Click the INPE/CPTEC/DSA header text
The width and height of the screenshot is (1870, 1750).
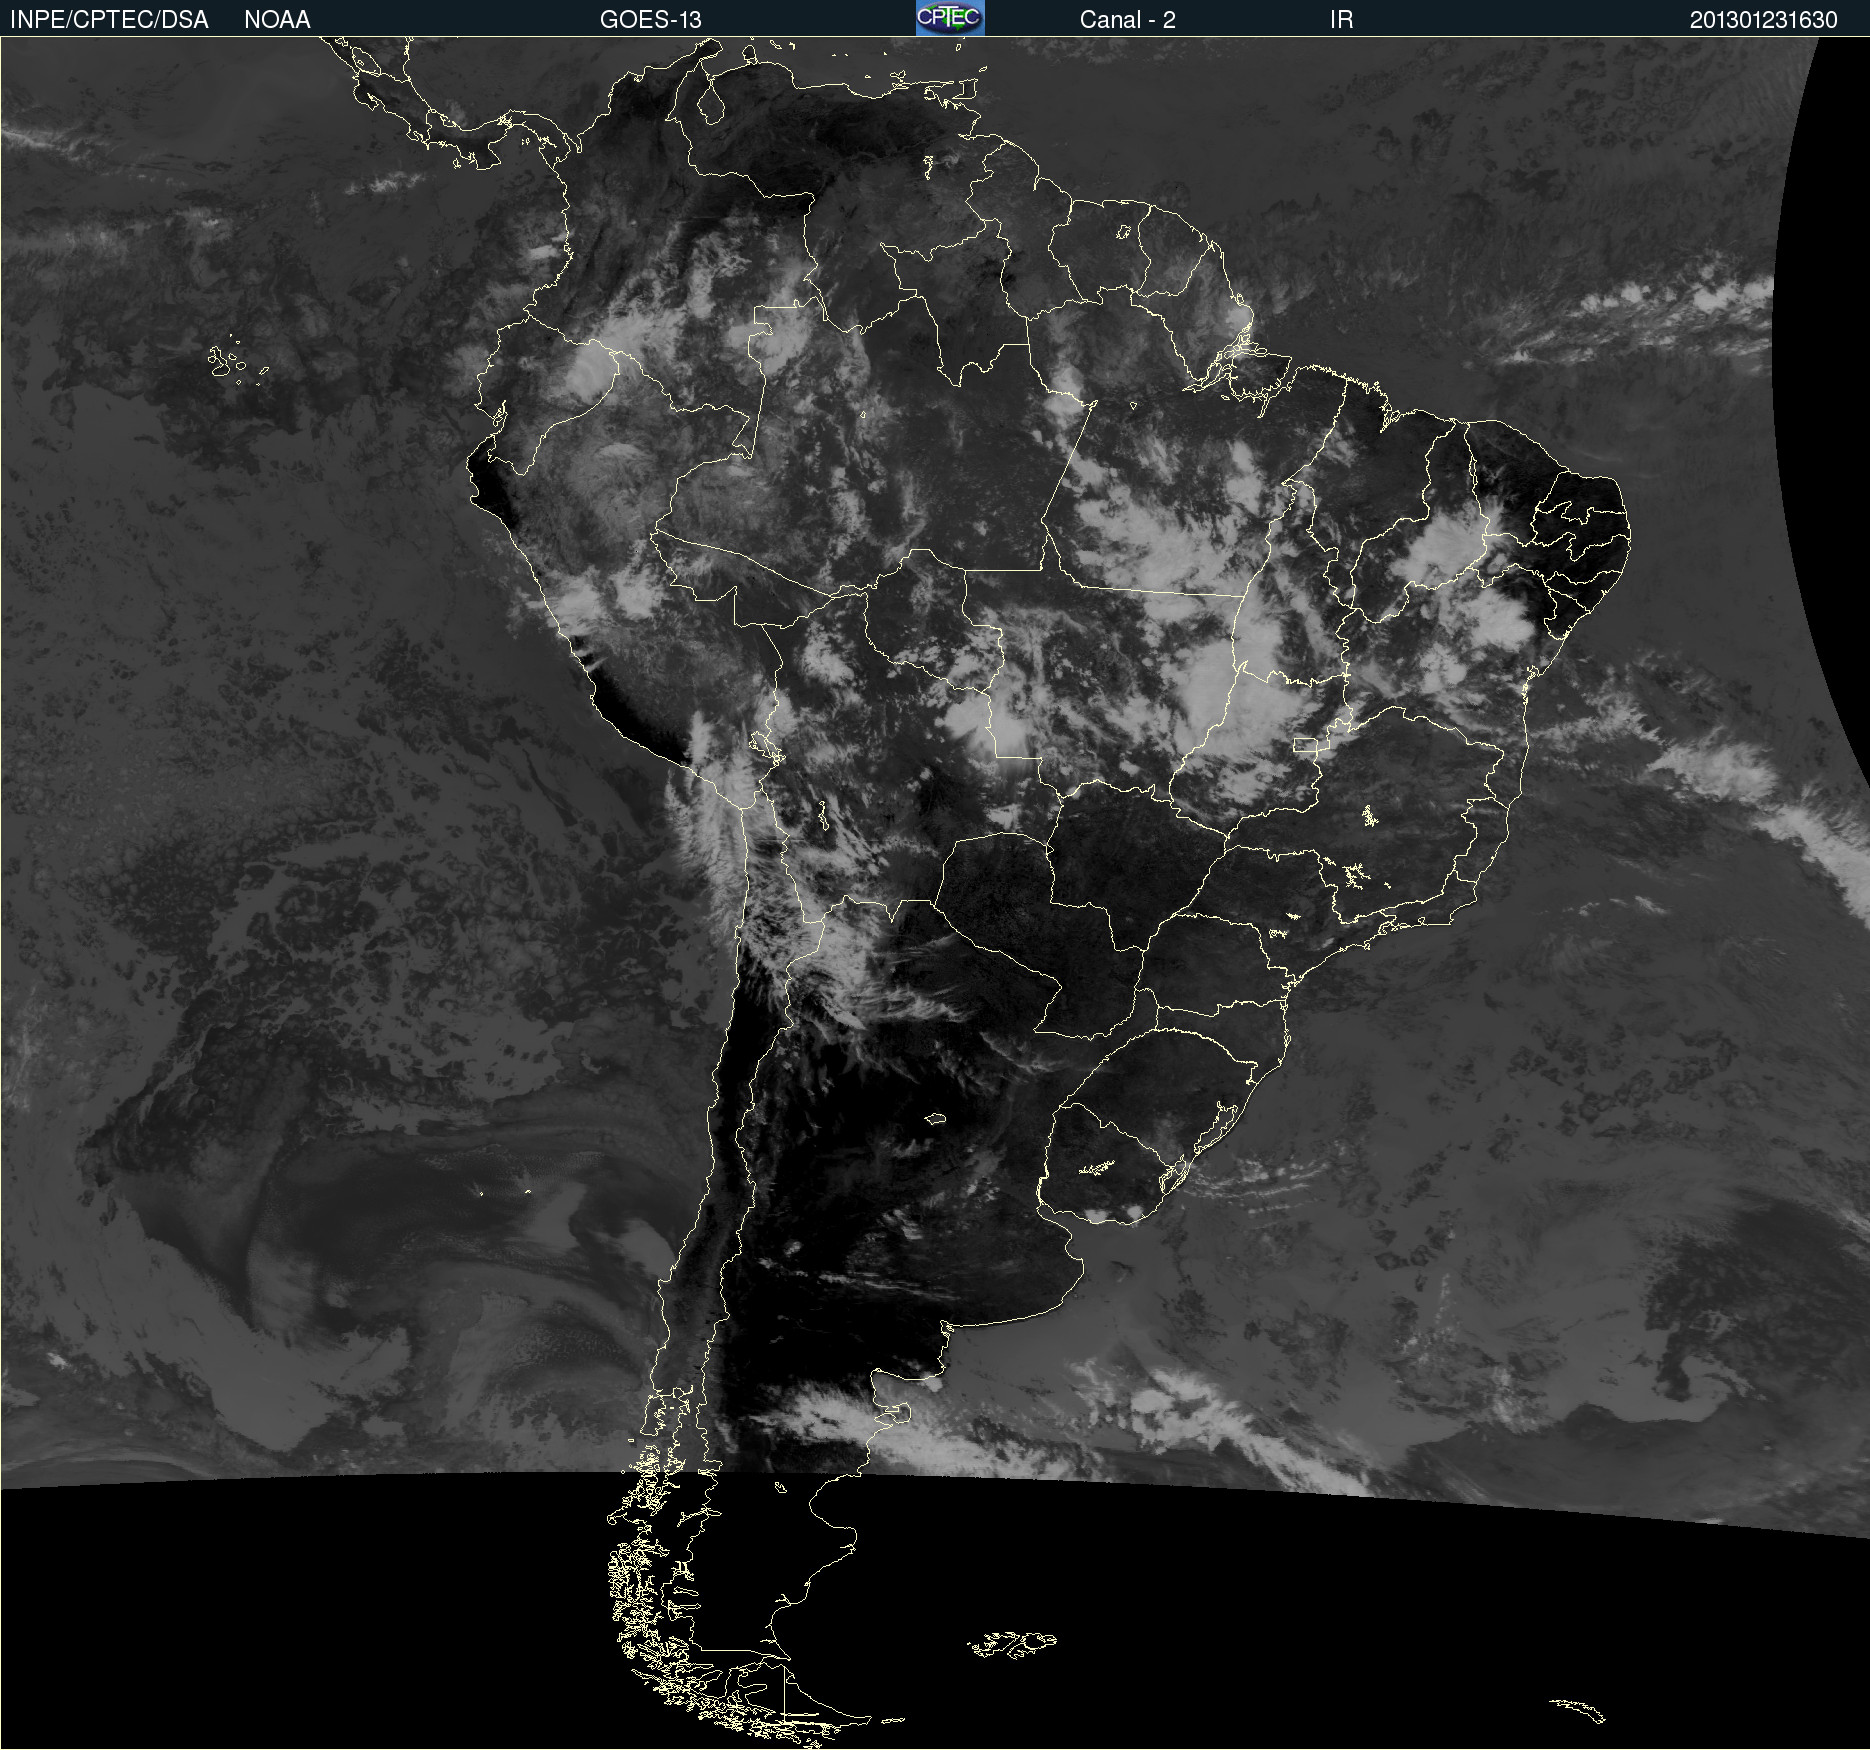pos(109,20)
